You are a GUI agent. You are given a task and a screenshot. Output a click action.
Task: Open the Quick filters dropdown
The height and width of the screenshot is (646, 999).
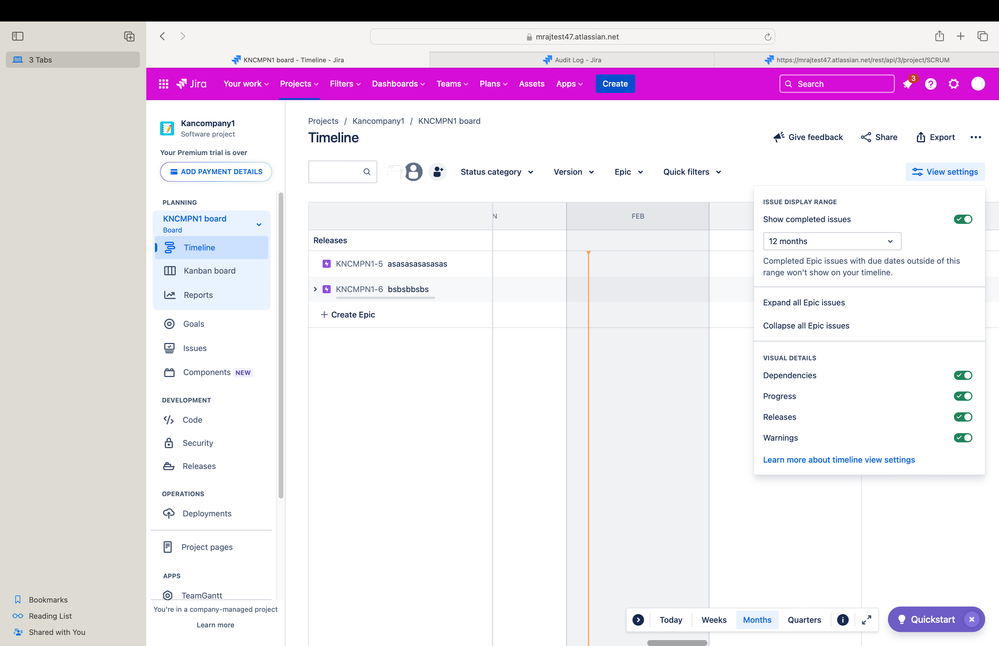[x=692, y=172]
